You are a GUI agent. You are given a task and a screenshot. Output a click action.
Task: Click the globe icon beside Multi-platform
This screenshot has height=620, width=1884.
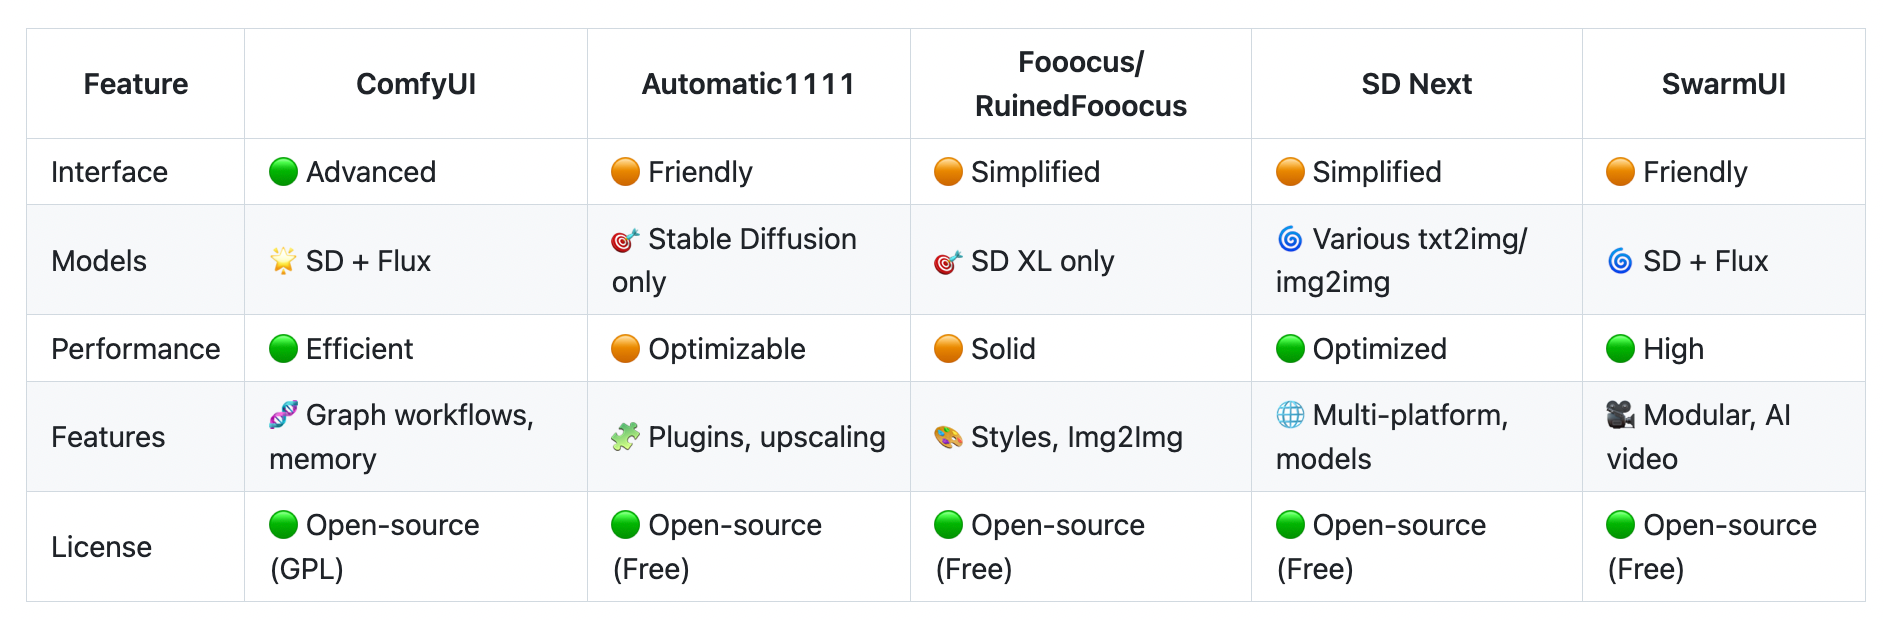coord(1290,415)
